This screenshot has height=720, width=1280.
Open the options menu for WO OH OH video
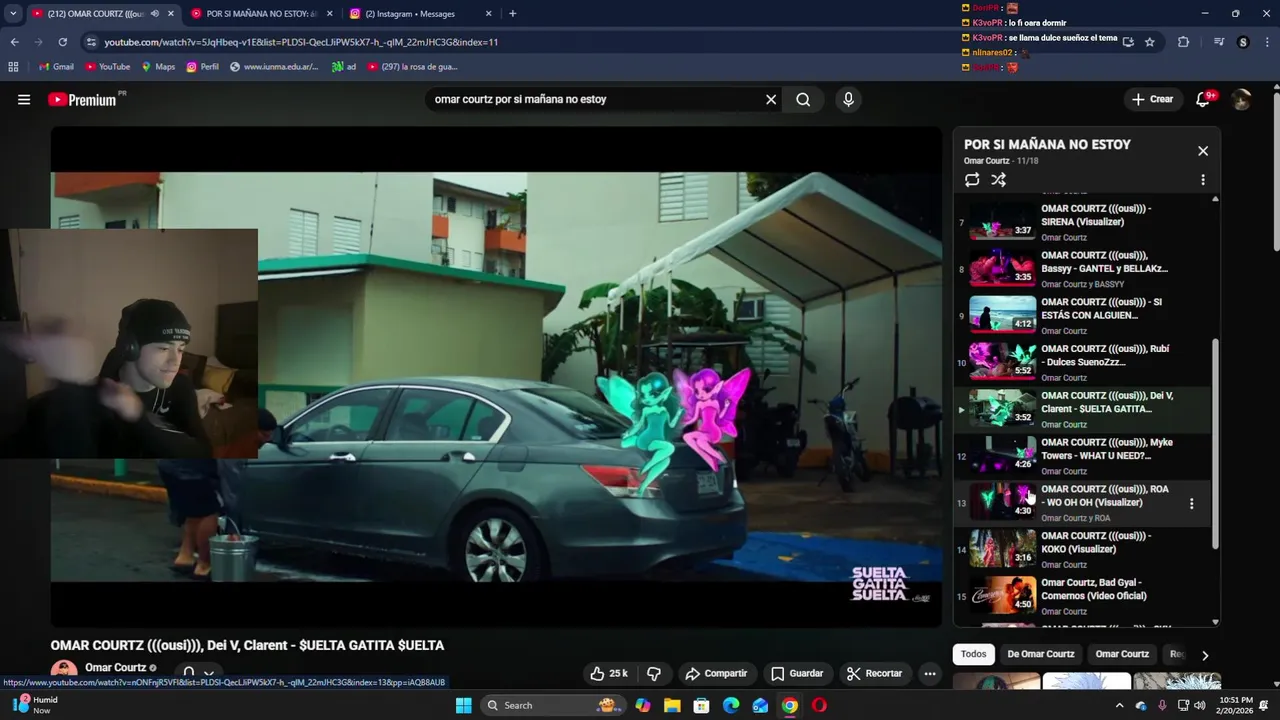[x=1191, y=503]
